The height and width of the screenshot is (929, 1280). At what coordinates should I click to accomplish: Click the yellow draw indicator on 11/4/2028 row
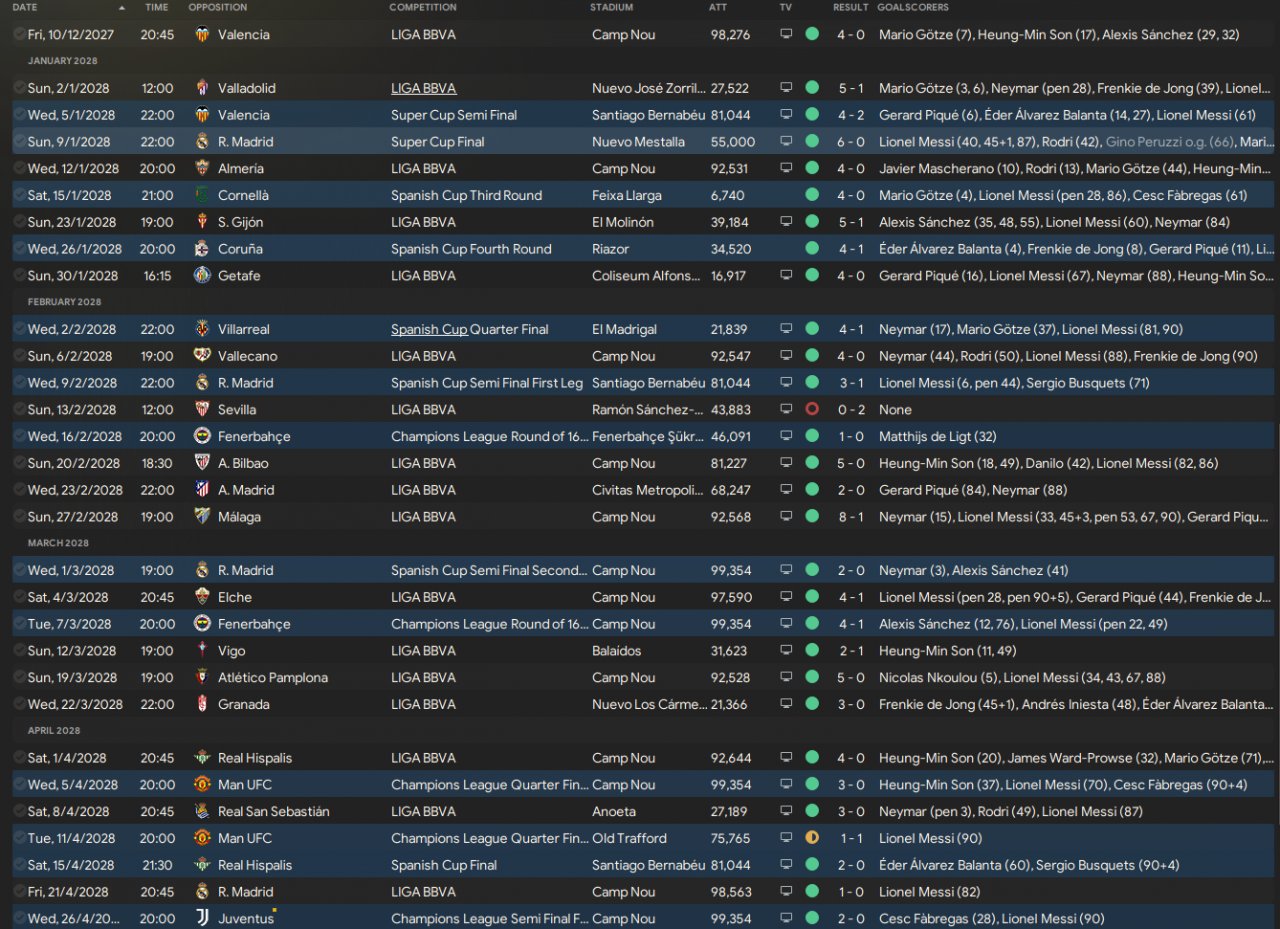click(812, 838)
